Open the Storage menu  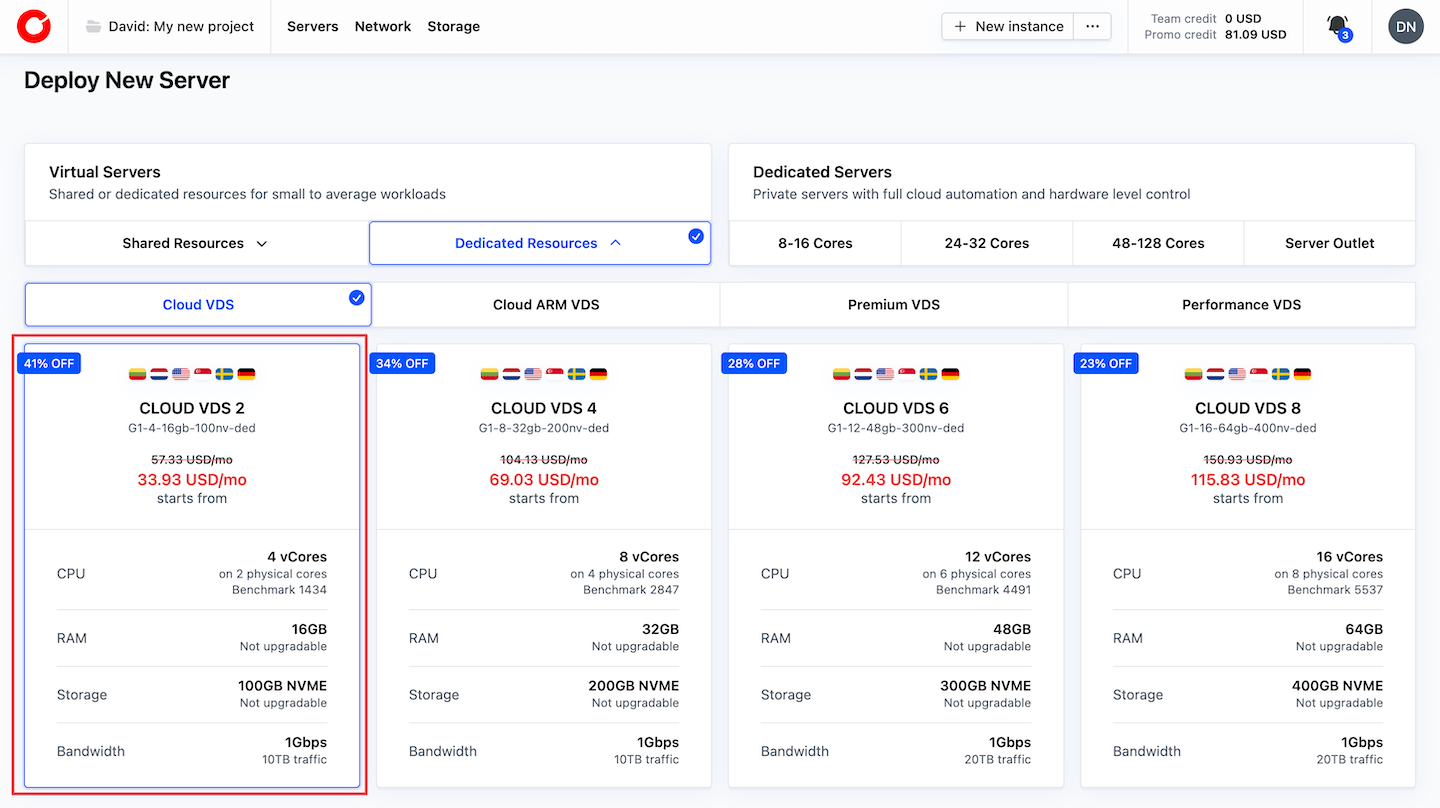(453, 27)
